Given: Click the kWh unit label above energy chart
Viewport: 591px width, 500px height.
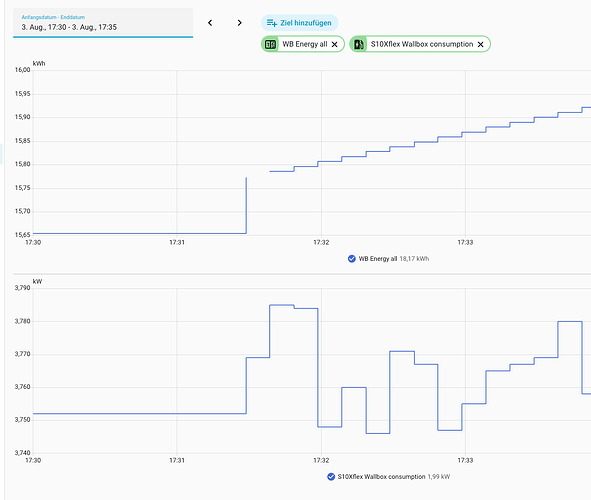Looking at the screenshot, I should (39, 64).
